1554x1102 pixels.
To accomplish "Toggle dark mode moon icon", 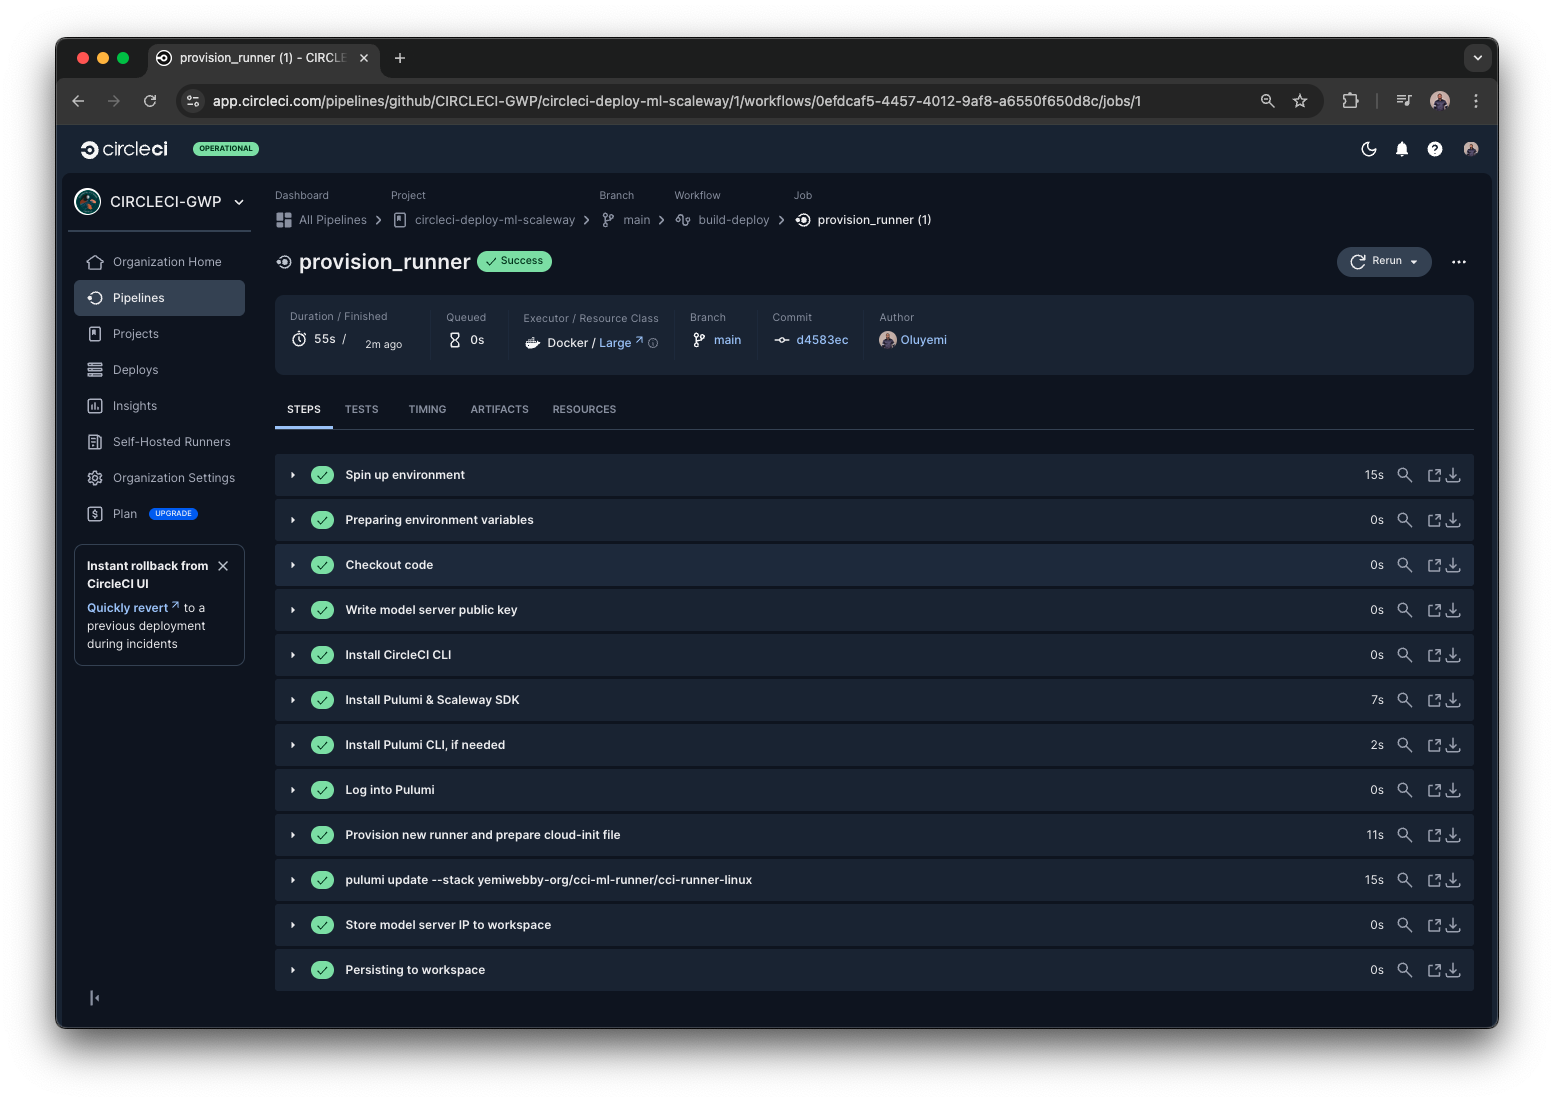I will click(1369, 149).
